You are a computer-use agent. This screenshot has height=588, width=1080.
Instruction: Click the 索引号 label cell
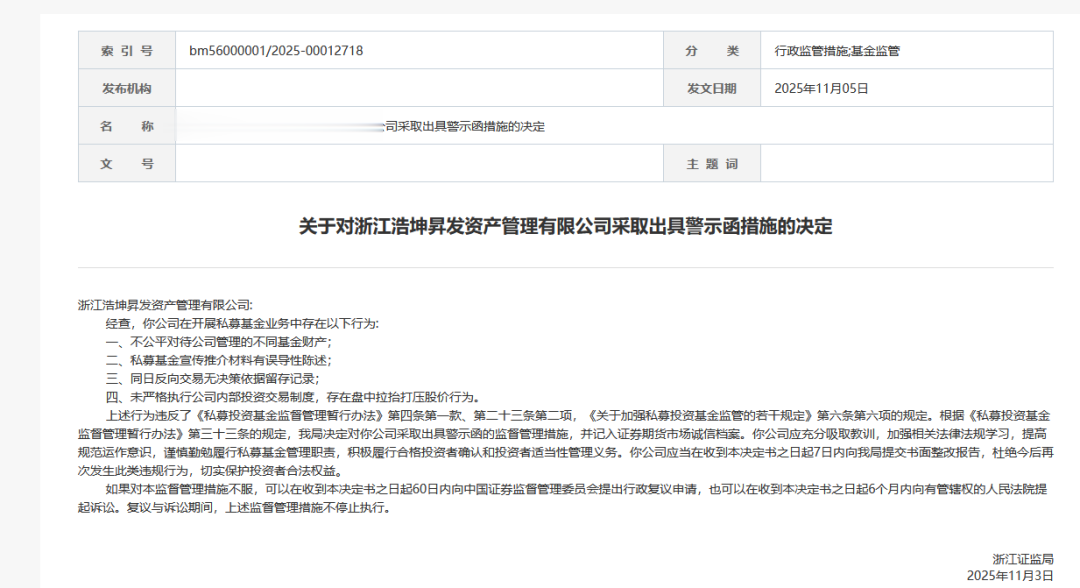point(127,50)
